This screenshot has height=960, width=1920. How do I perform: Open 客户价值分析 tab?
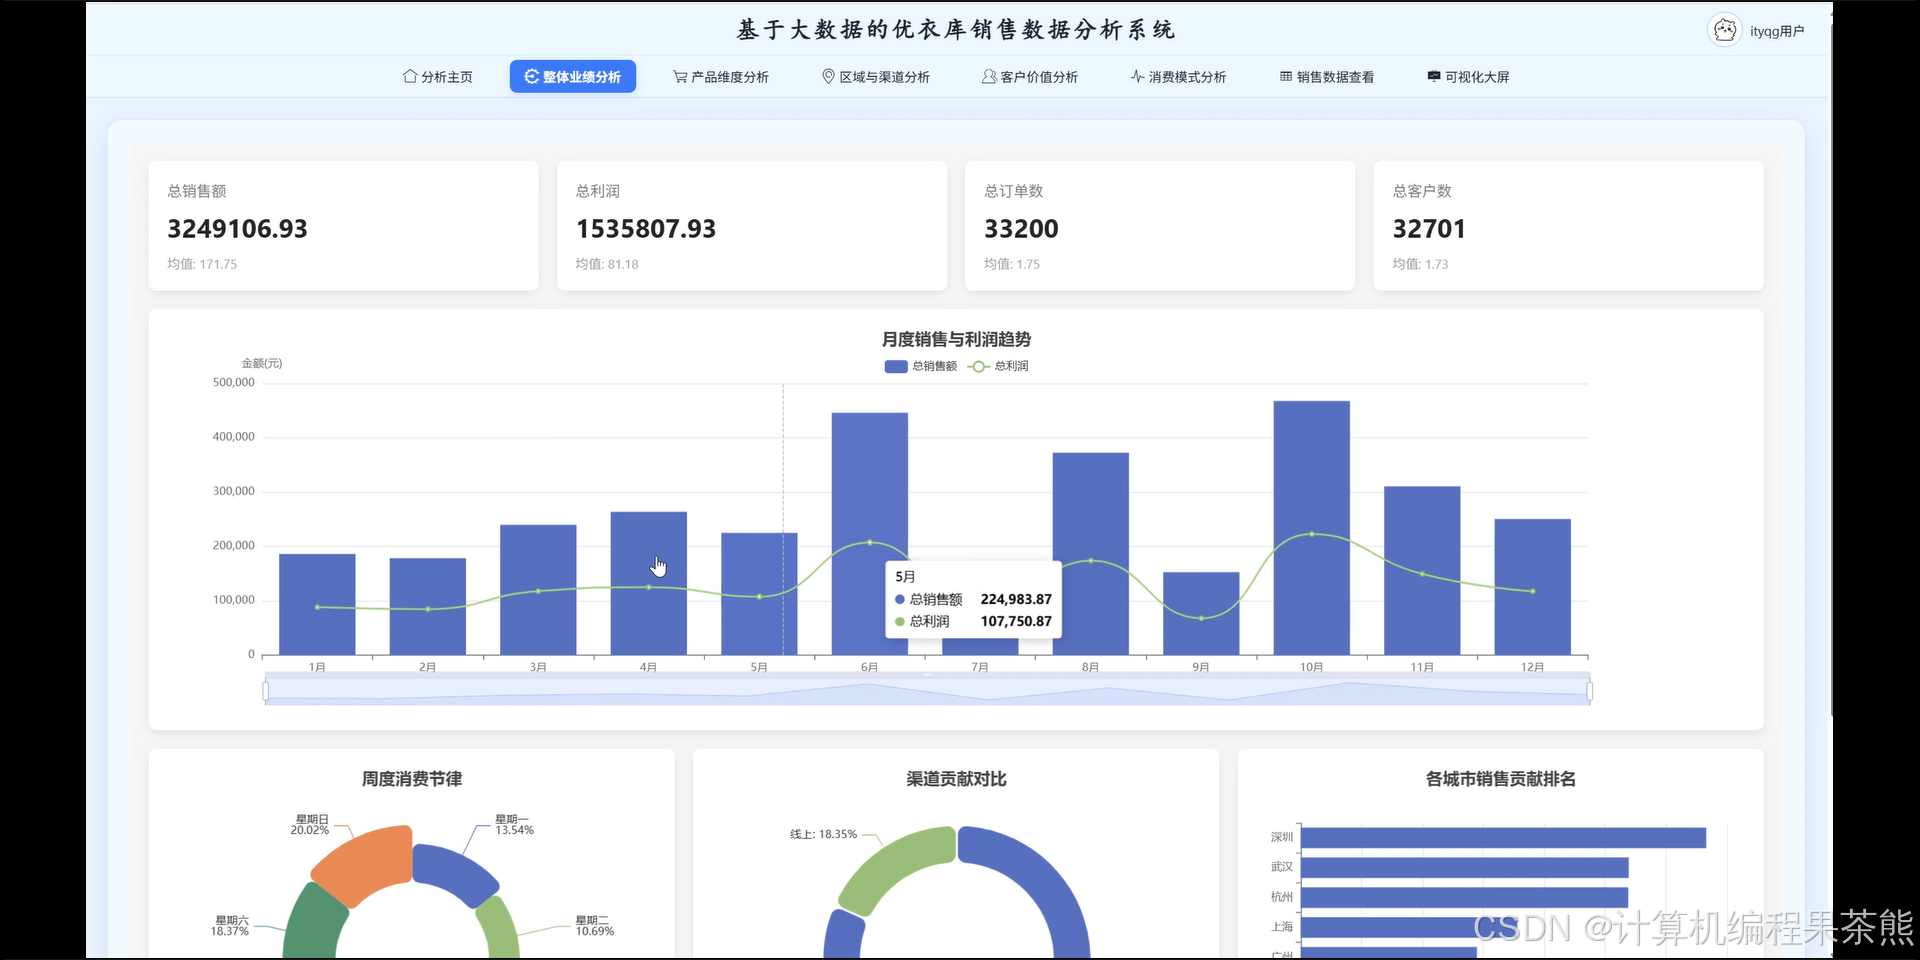tap(1030, 77)
